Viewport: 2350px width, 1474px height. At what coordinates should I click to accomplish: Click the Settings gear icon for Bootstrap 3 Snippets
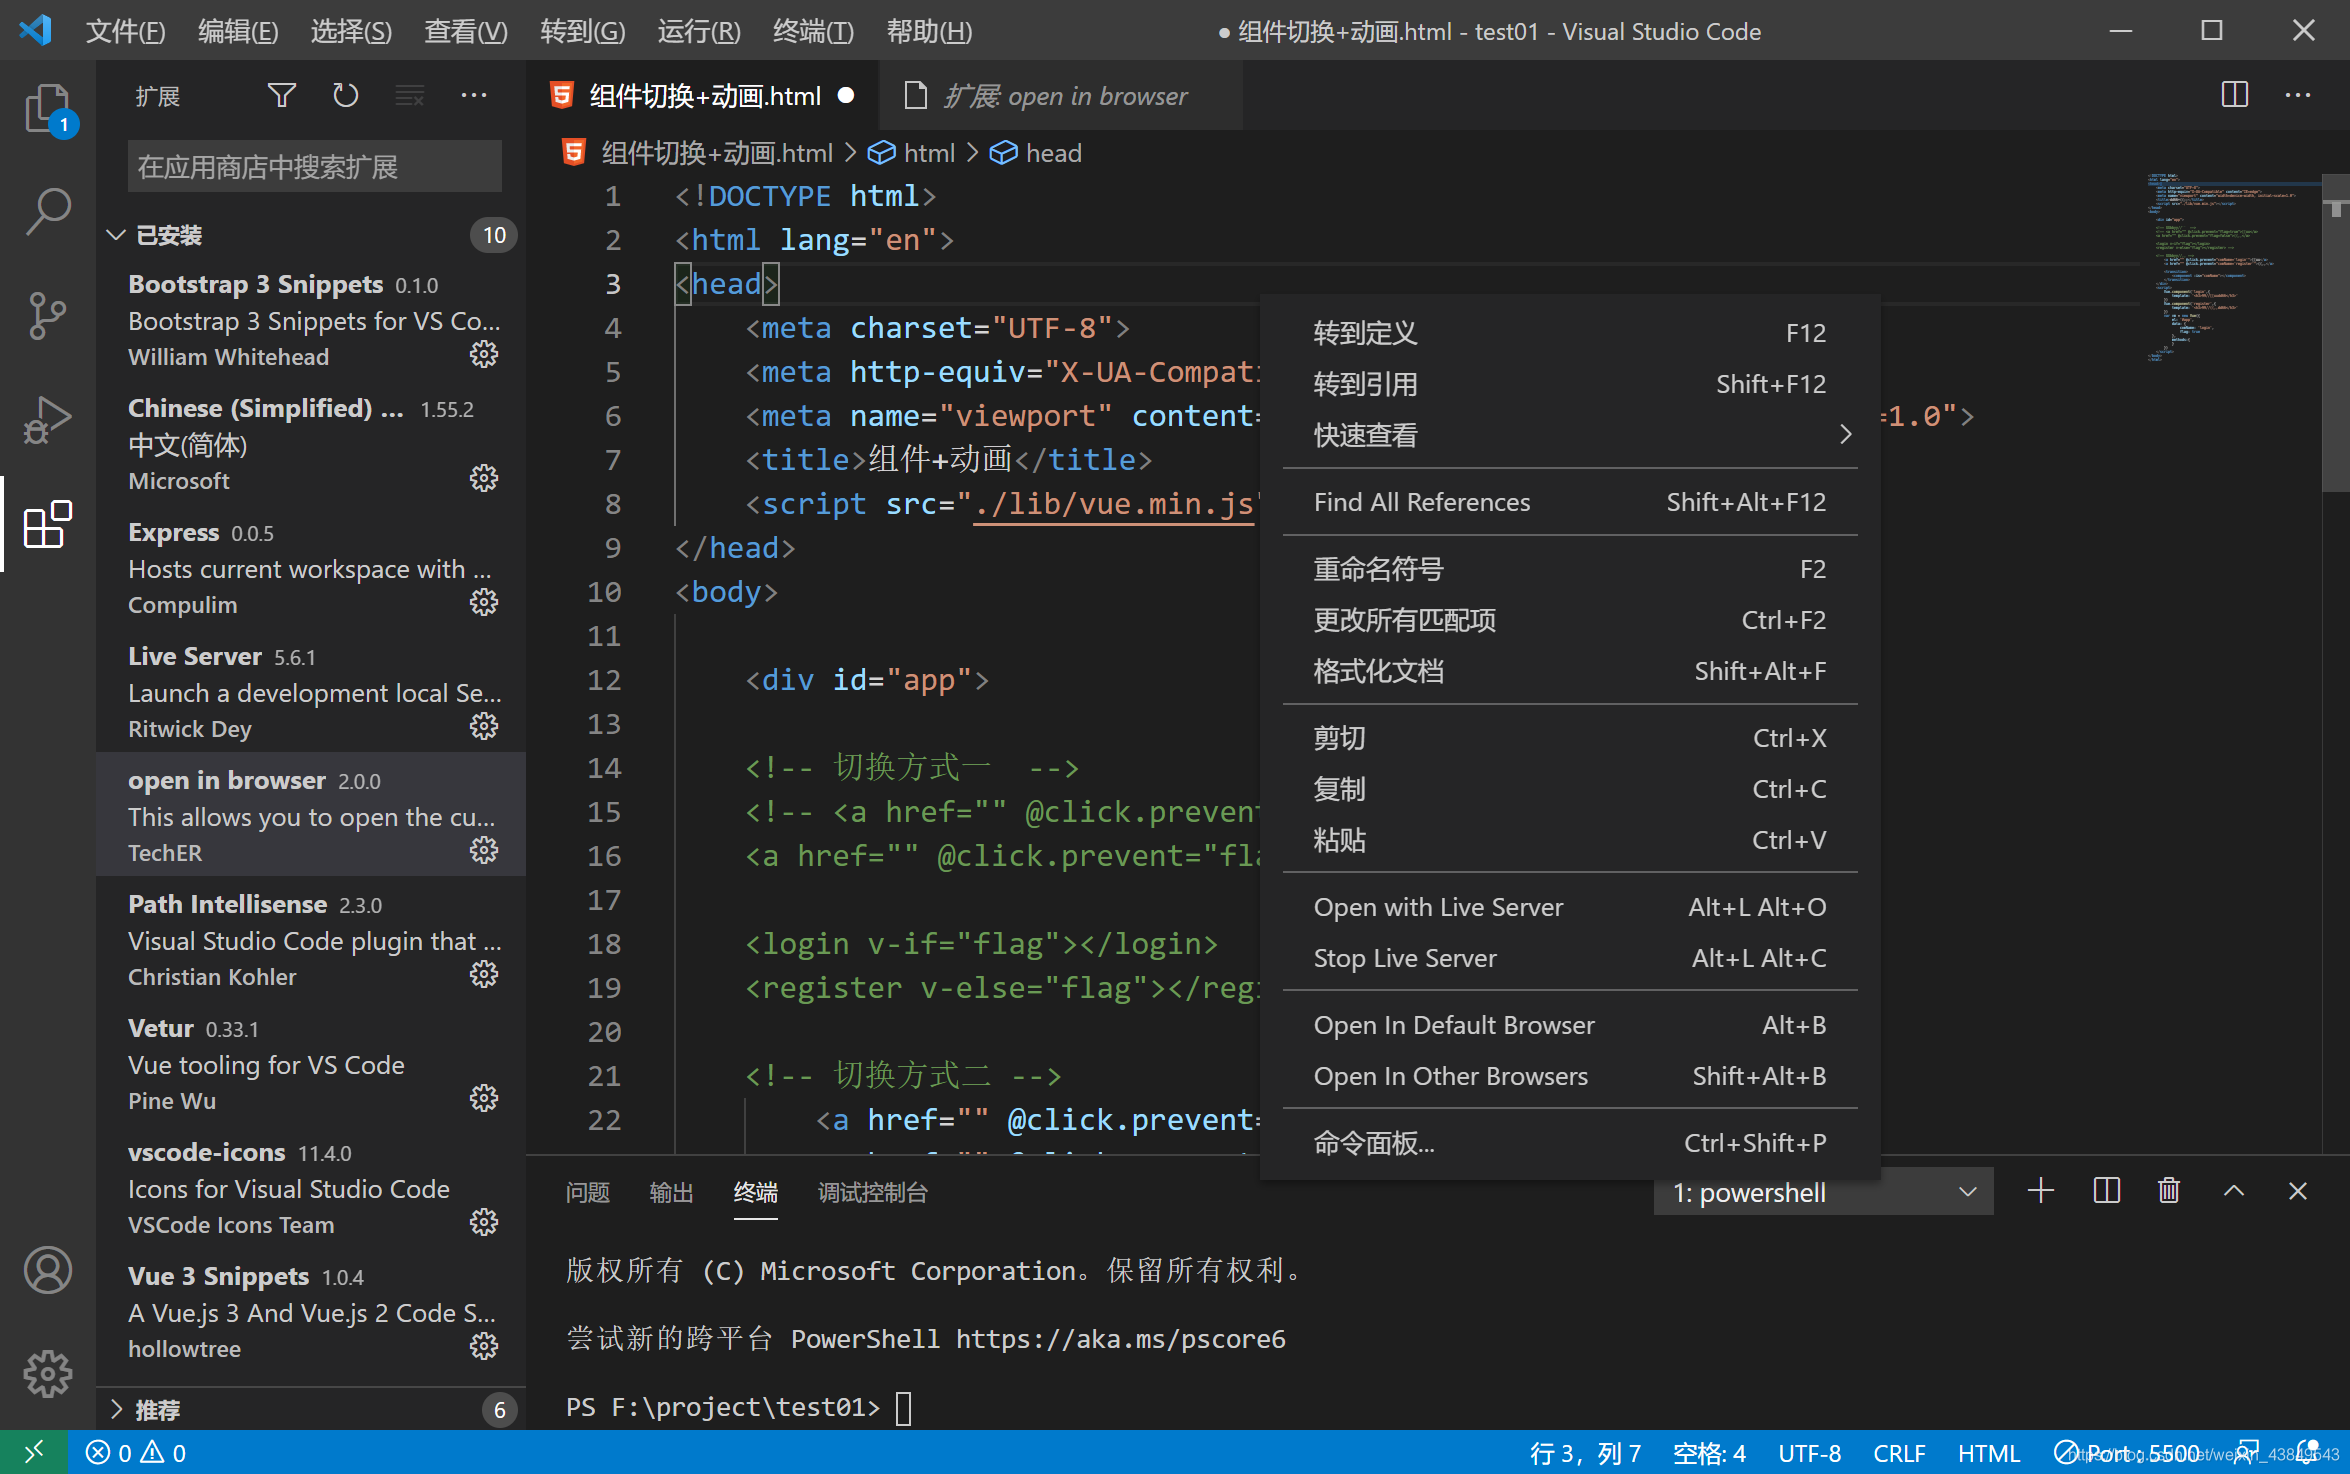[484, 353]
